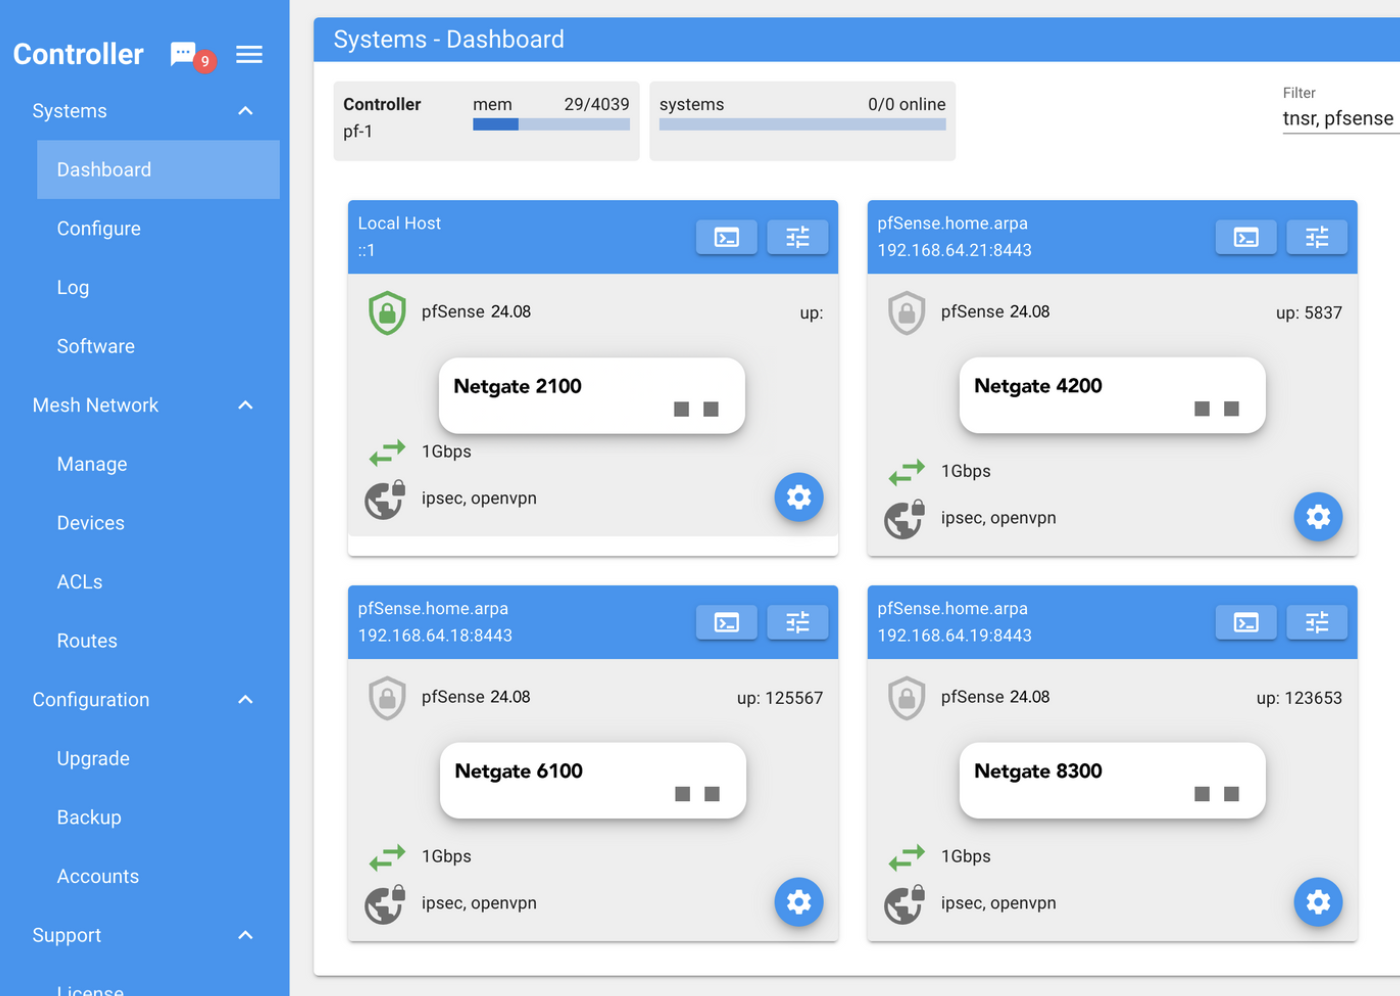
Task: Open the Software page from the sidebar
Action: [x=95, y=346]
